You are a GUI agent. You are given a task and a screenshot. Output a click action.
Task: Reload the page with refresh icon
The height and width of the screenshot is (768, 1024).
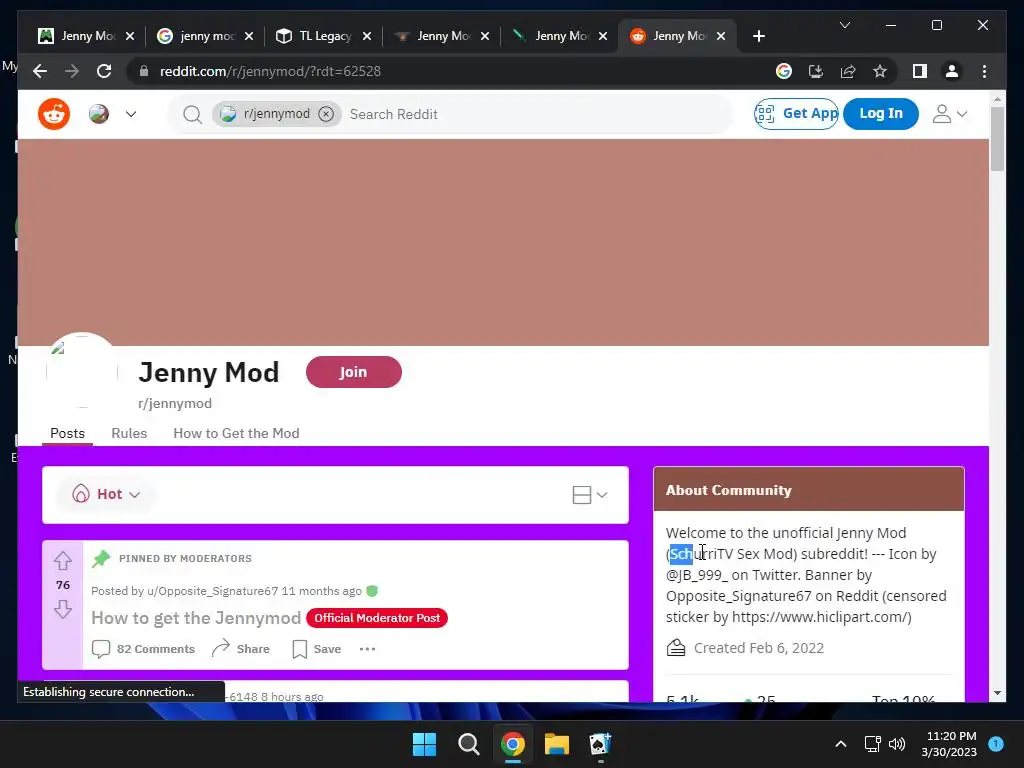tap(104, 71)
